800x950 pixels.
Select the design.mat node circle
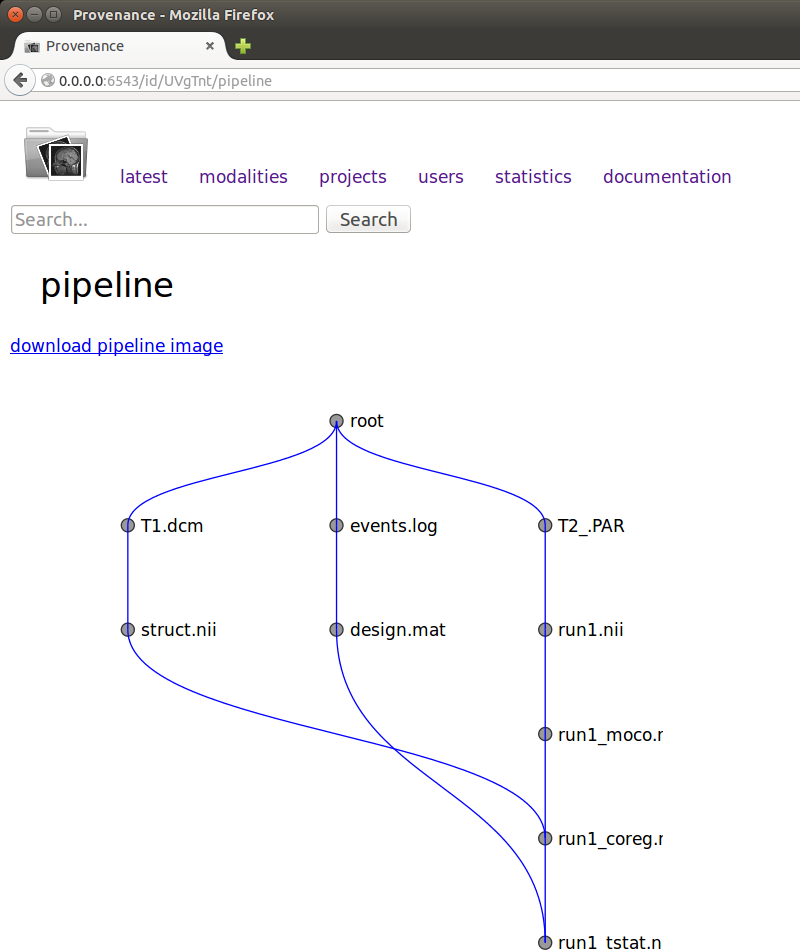(x=336, y=629)
